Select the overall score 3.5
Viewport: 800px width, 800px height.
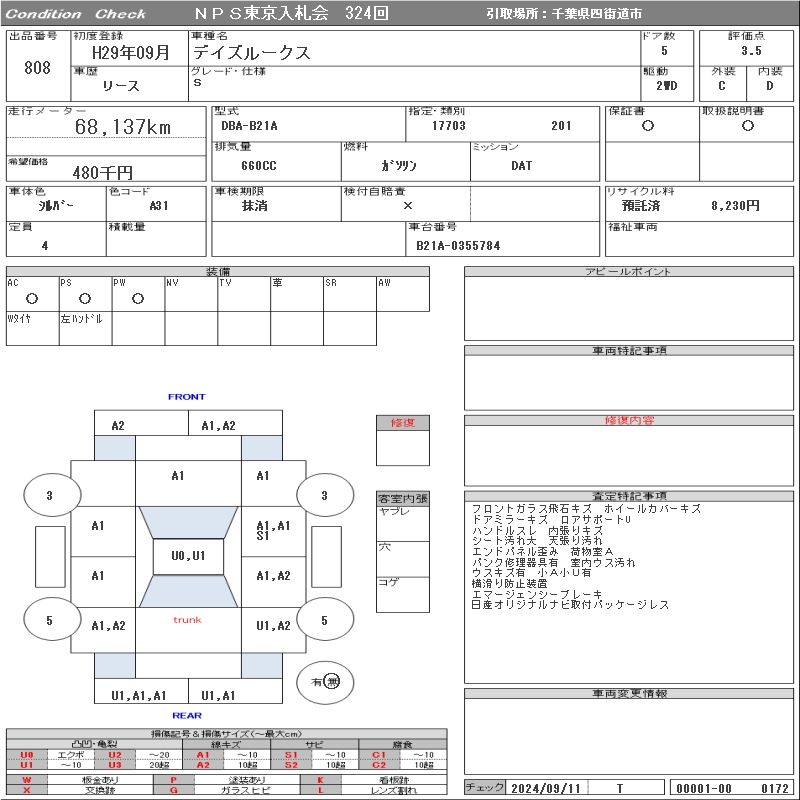point(751,51)
